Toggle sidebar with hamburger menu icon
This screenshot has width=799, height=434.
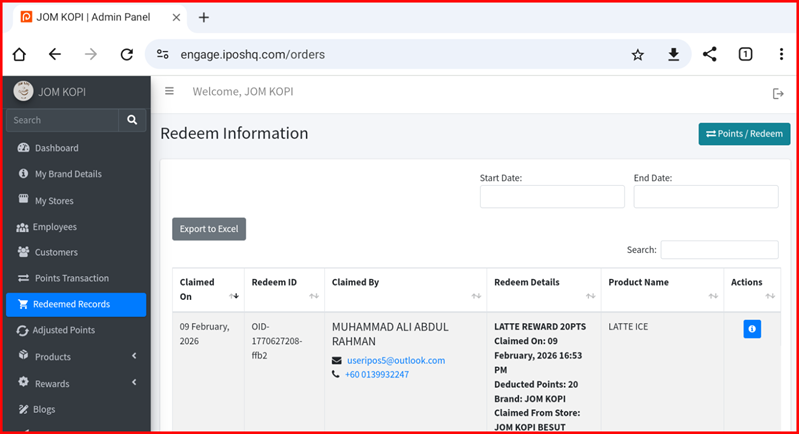click(x=169, y=91)
